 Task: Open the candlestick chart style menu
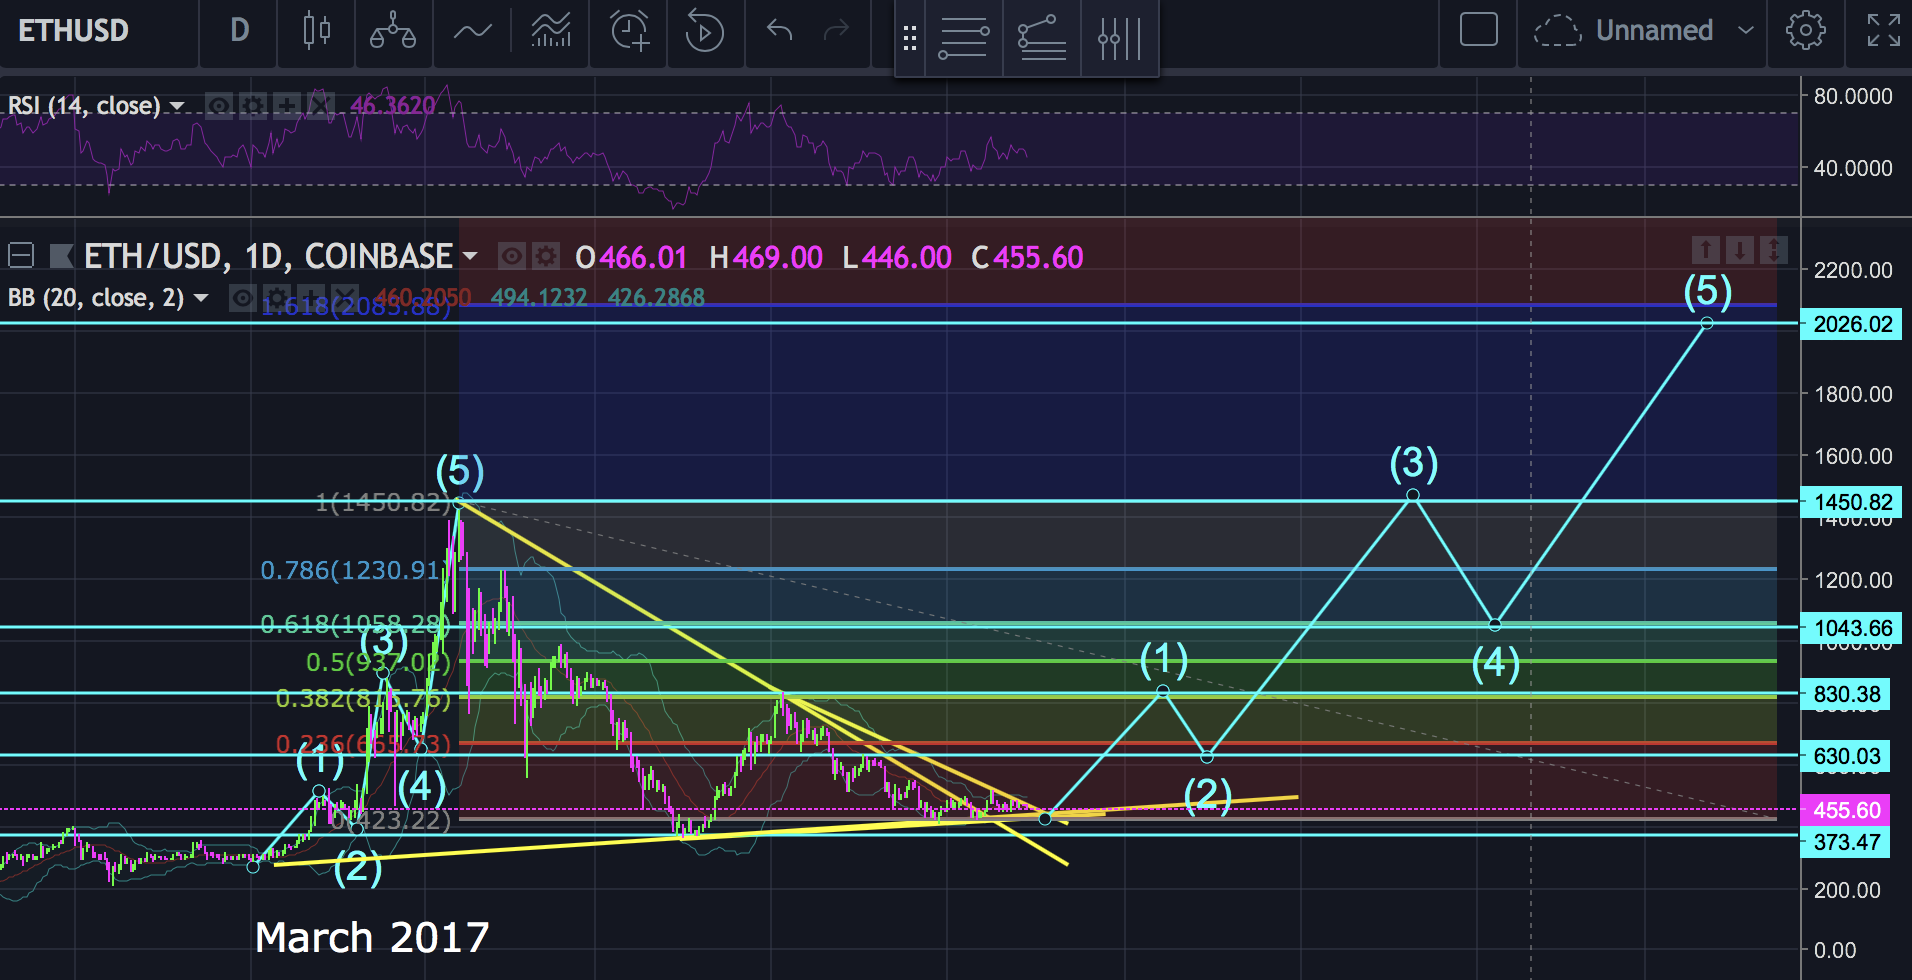pos(316,31)
